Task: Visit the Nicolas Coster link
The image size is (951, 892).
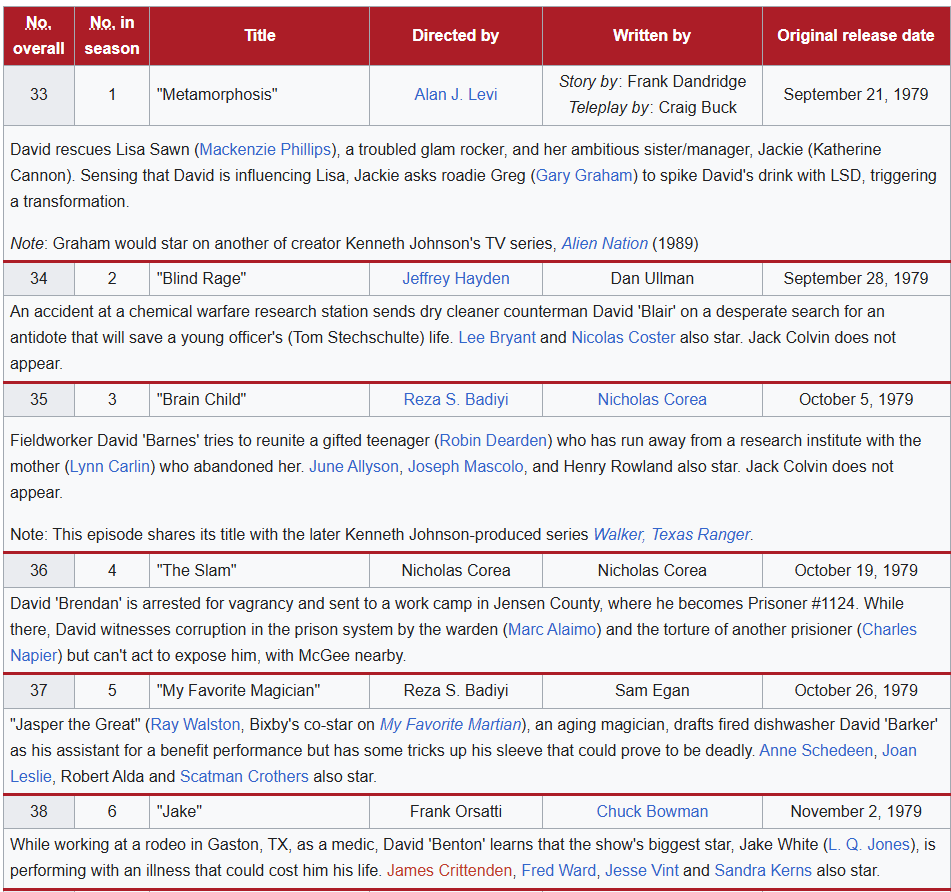Action: pos(623,337)
